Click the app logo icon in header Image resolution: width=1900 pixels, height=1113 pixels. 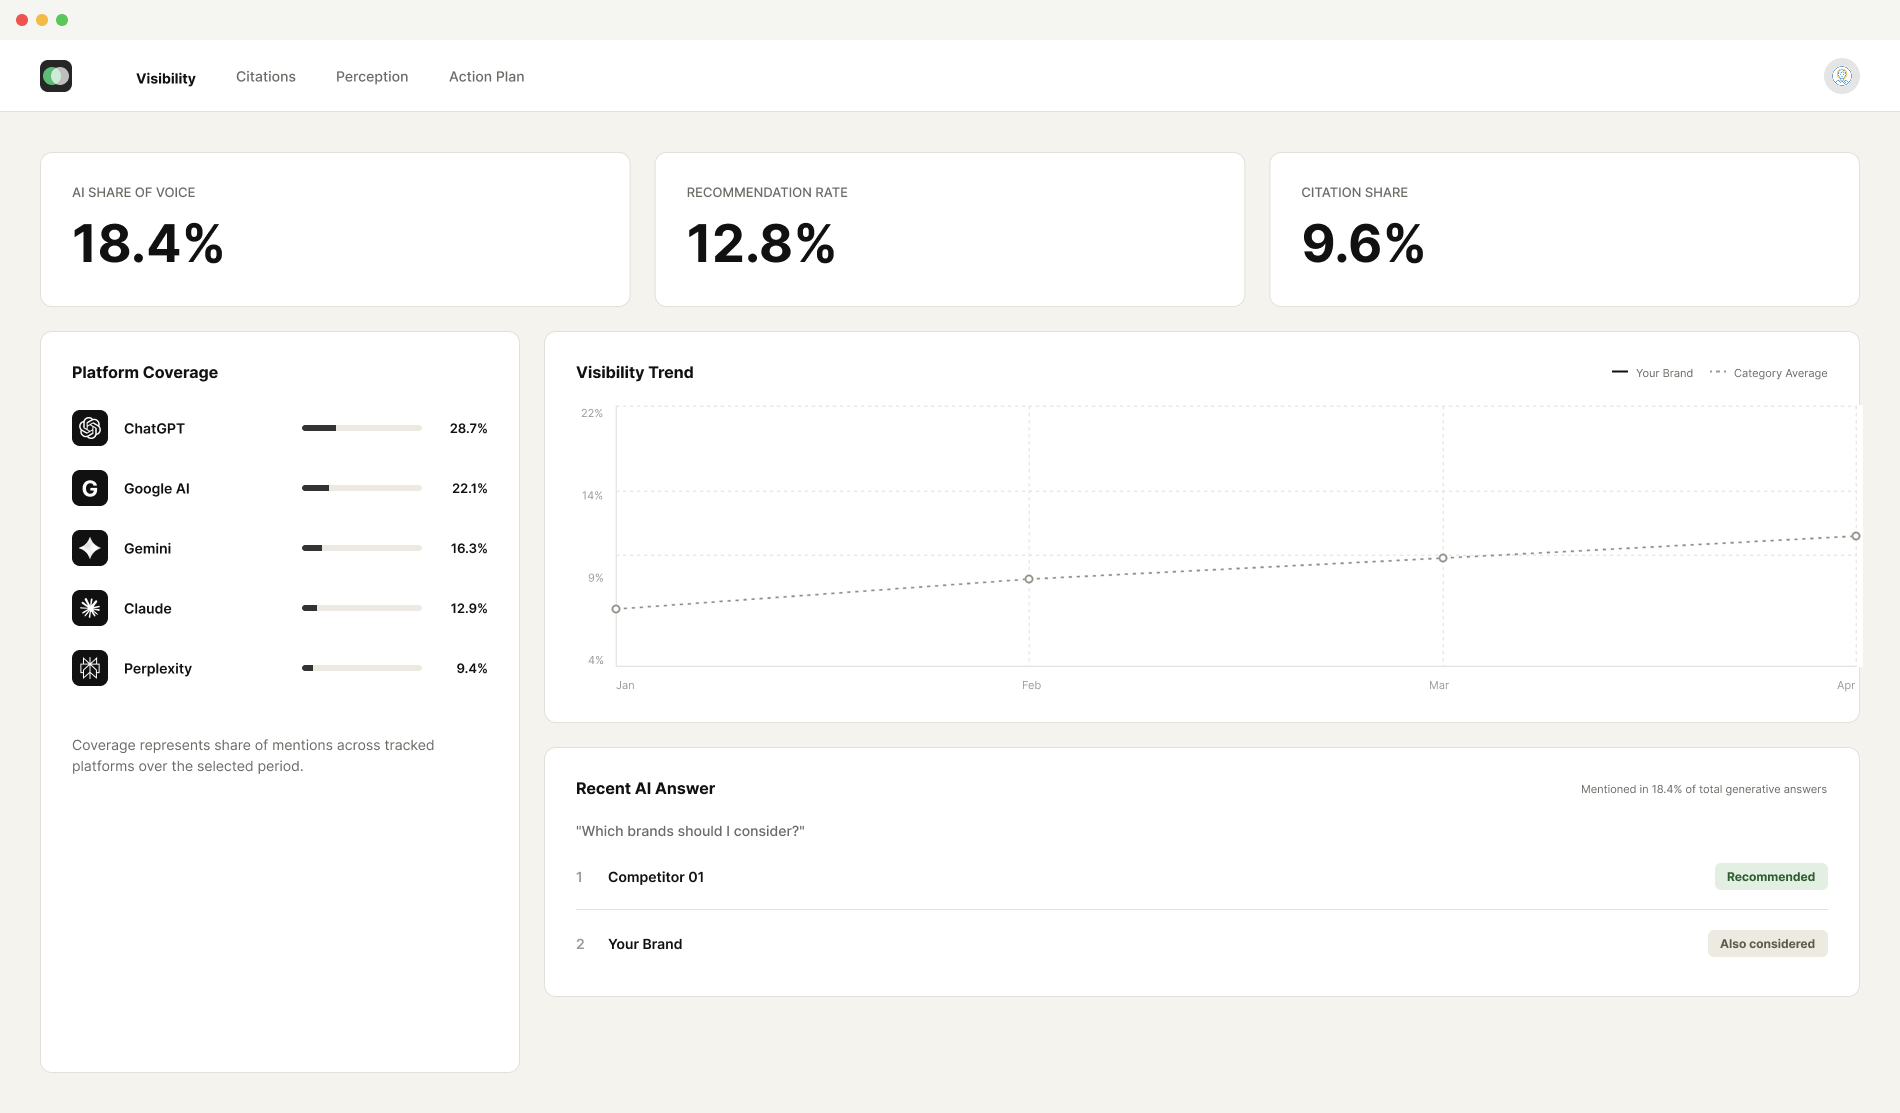point(56,76)
